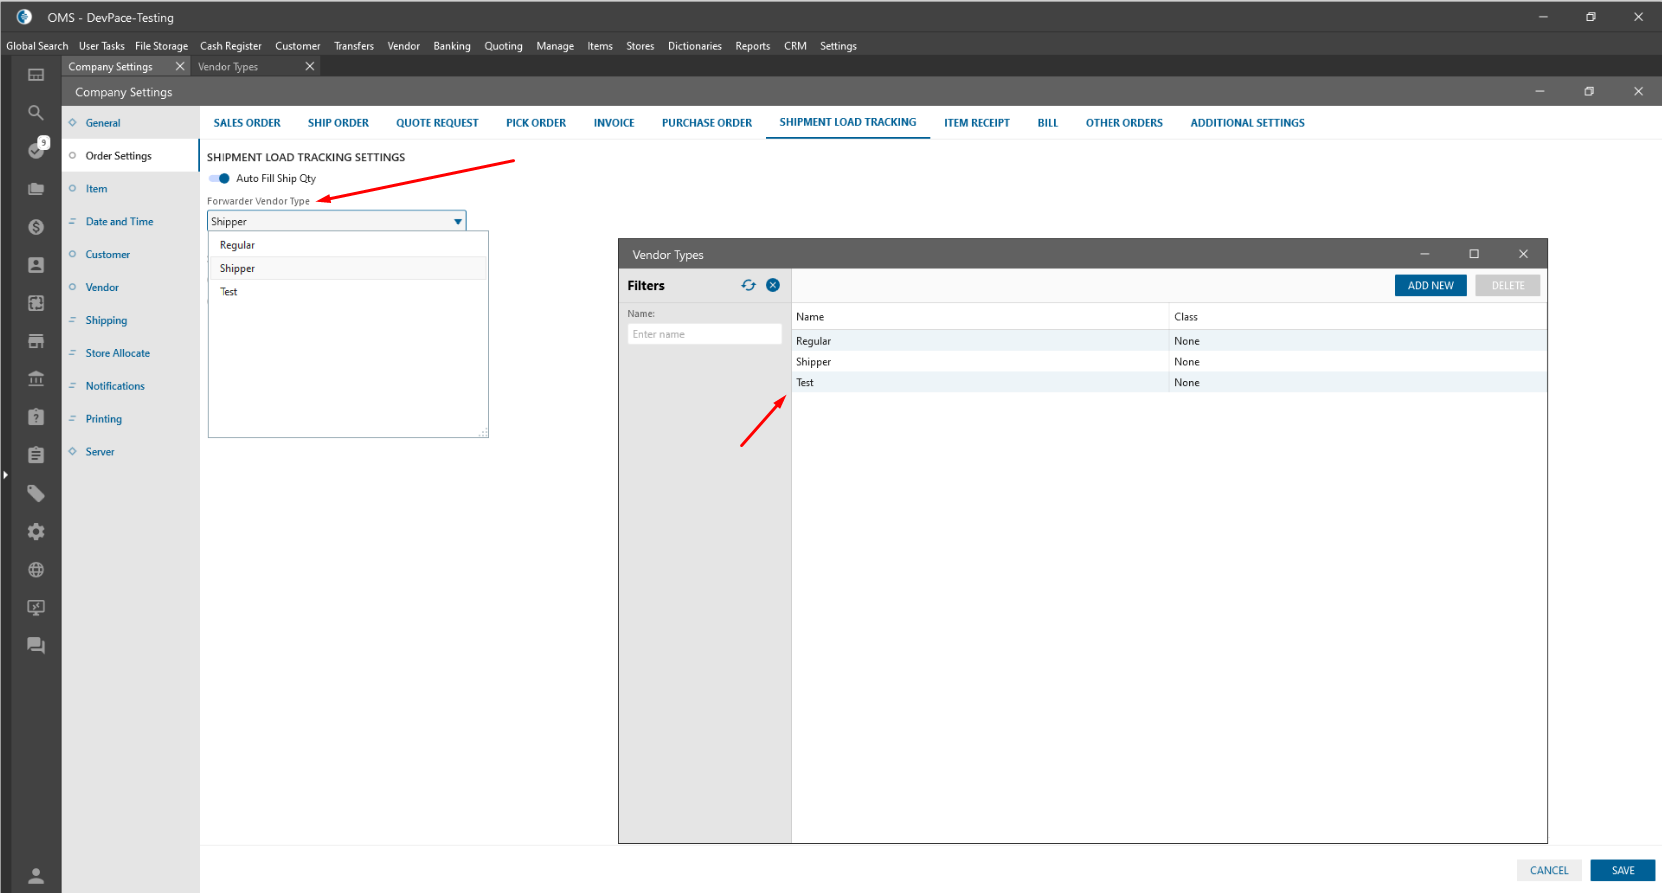Click the Add New vendor type button
Screen dimensions: 1662x893
[x=1431, y=286]
